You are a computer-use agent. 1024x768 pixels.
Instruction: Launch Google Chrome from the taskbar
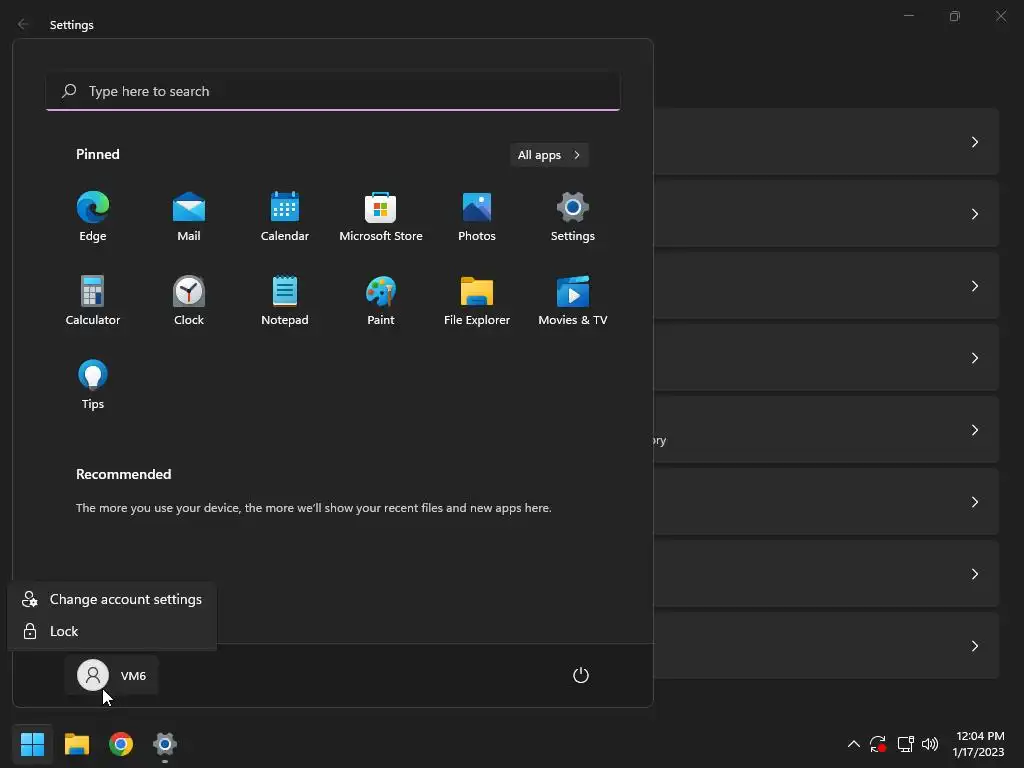tap(121, 744)
